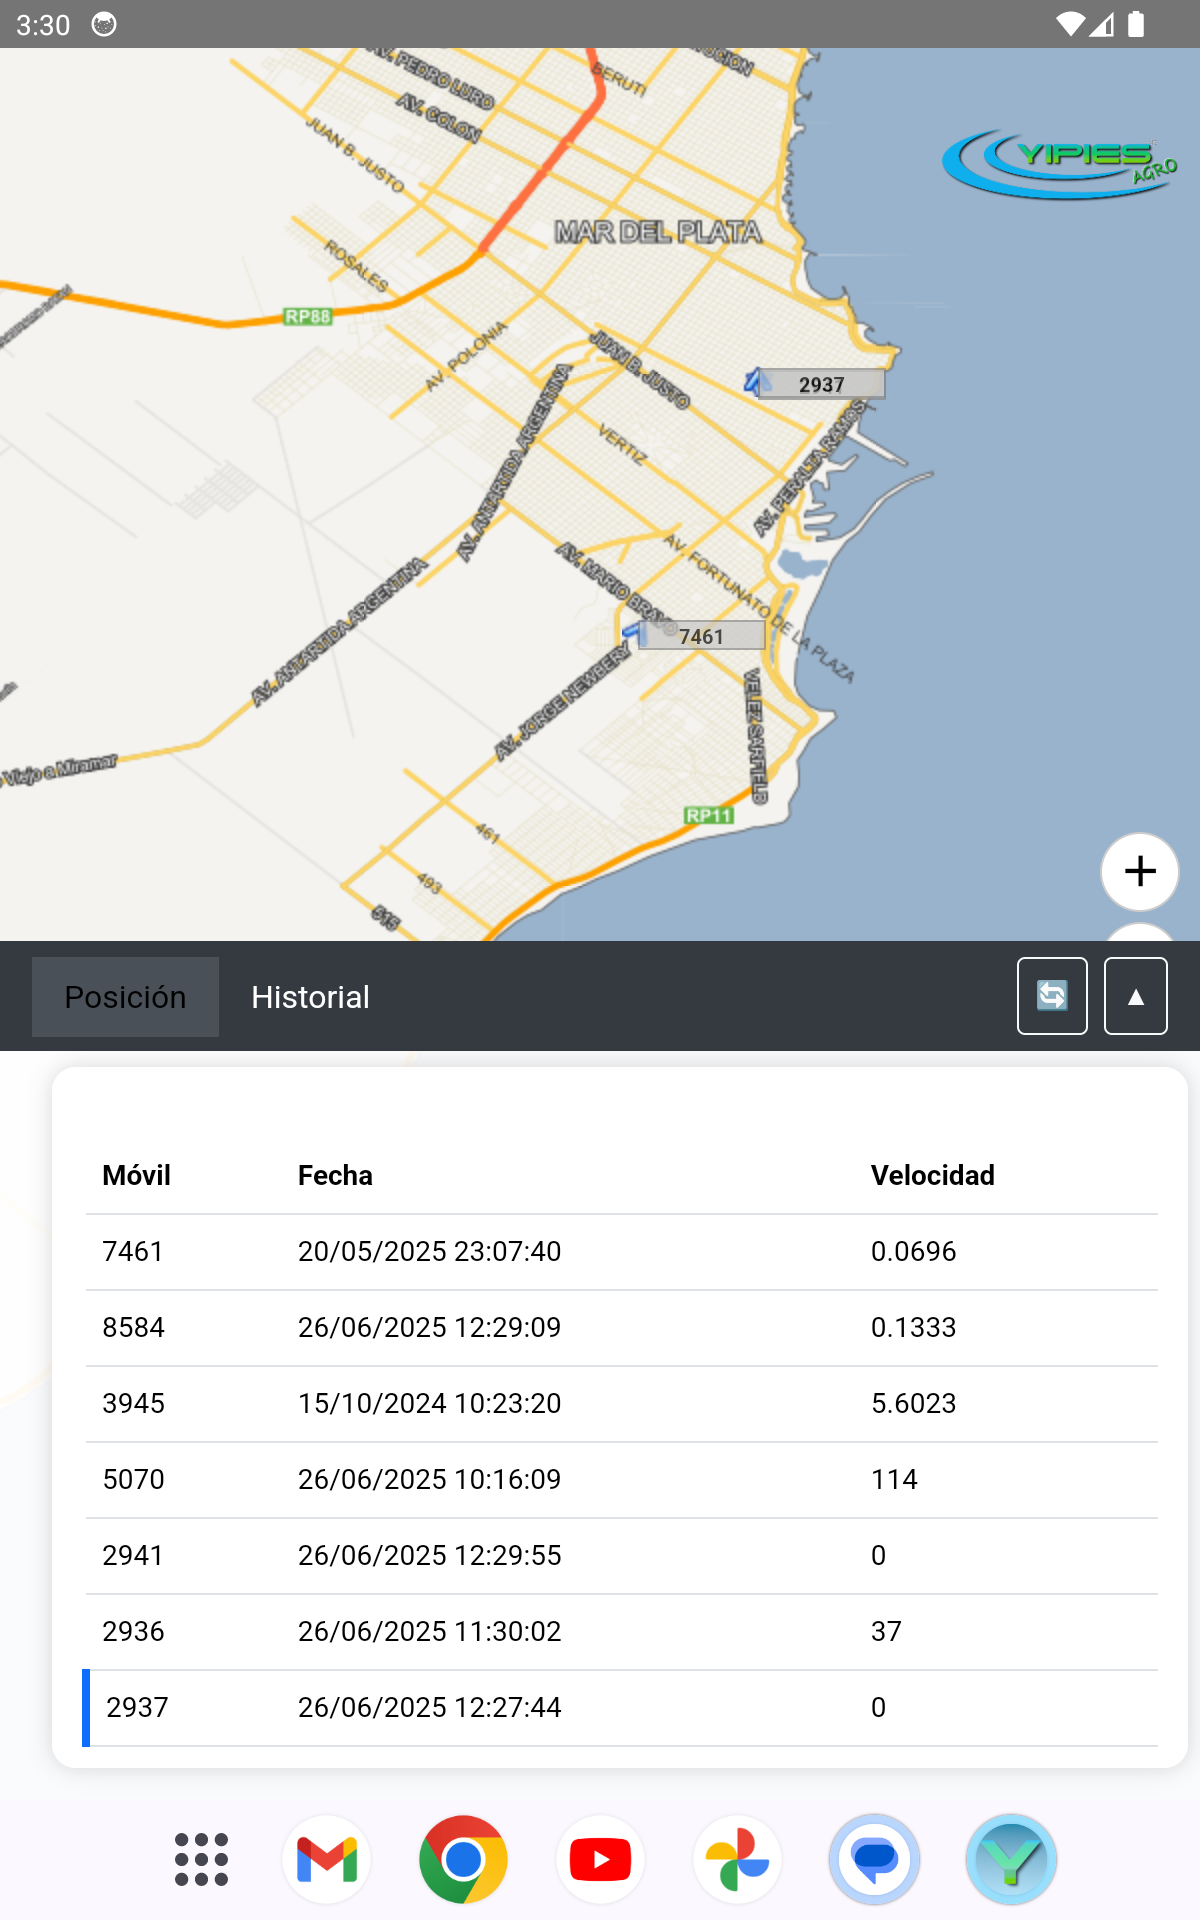
Task: Open the Yipies Agro logo
Action: (x=1059, y=163)
